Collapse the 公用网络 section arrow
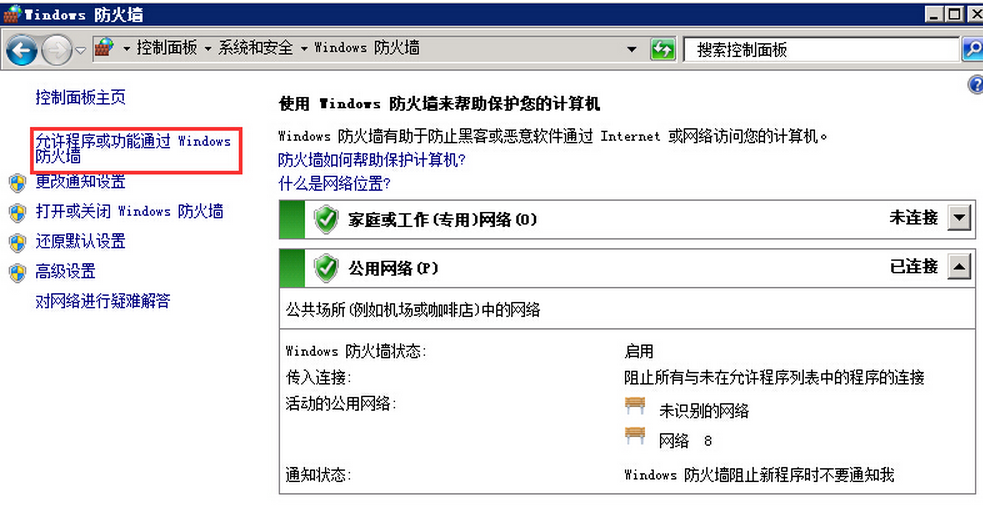983x528 pixels. 959,267
